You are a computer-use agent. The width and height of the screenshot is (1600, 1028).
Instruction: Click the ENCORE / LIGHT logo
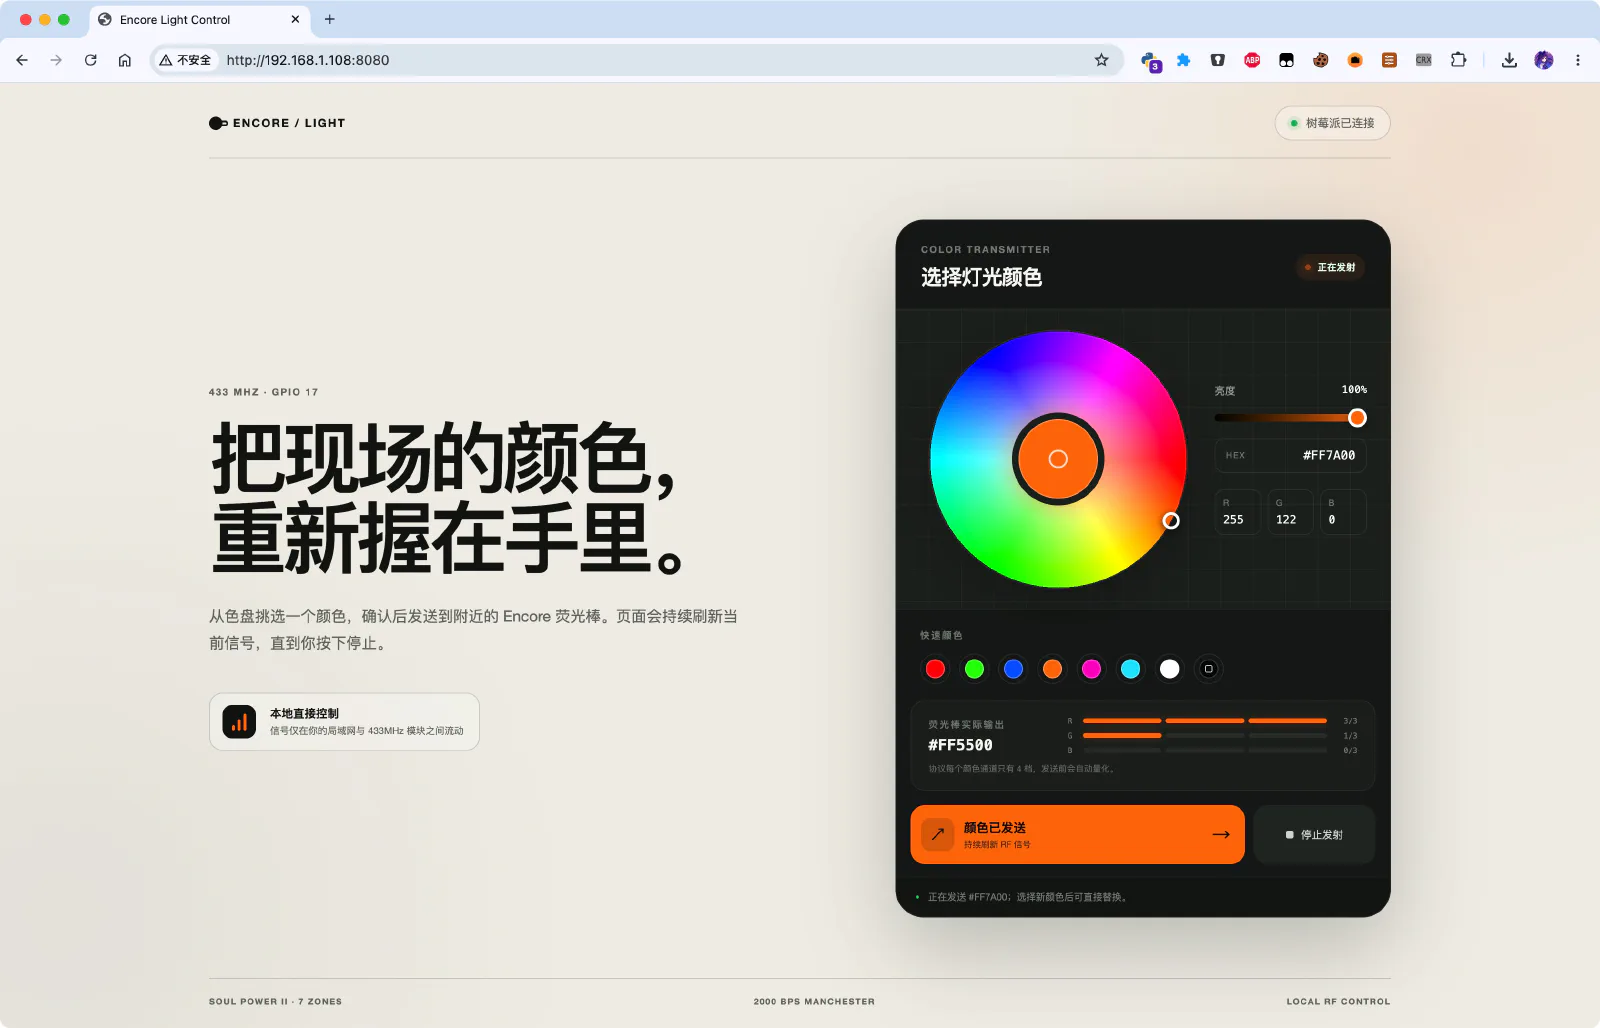pos(277,123)
